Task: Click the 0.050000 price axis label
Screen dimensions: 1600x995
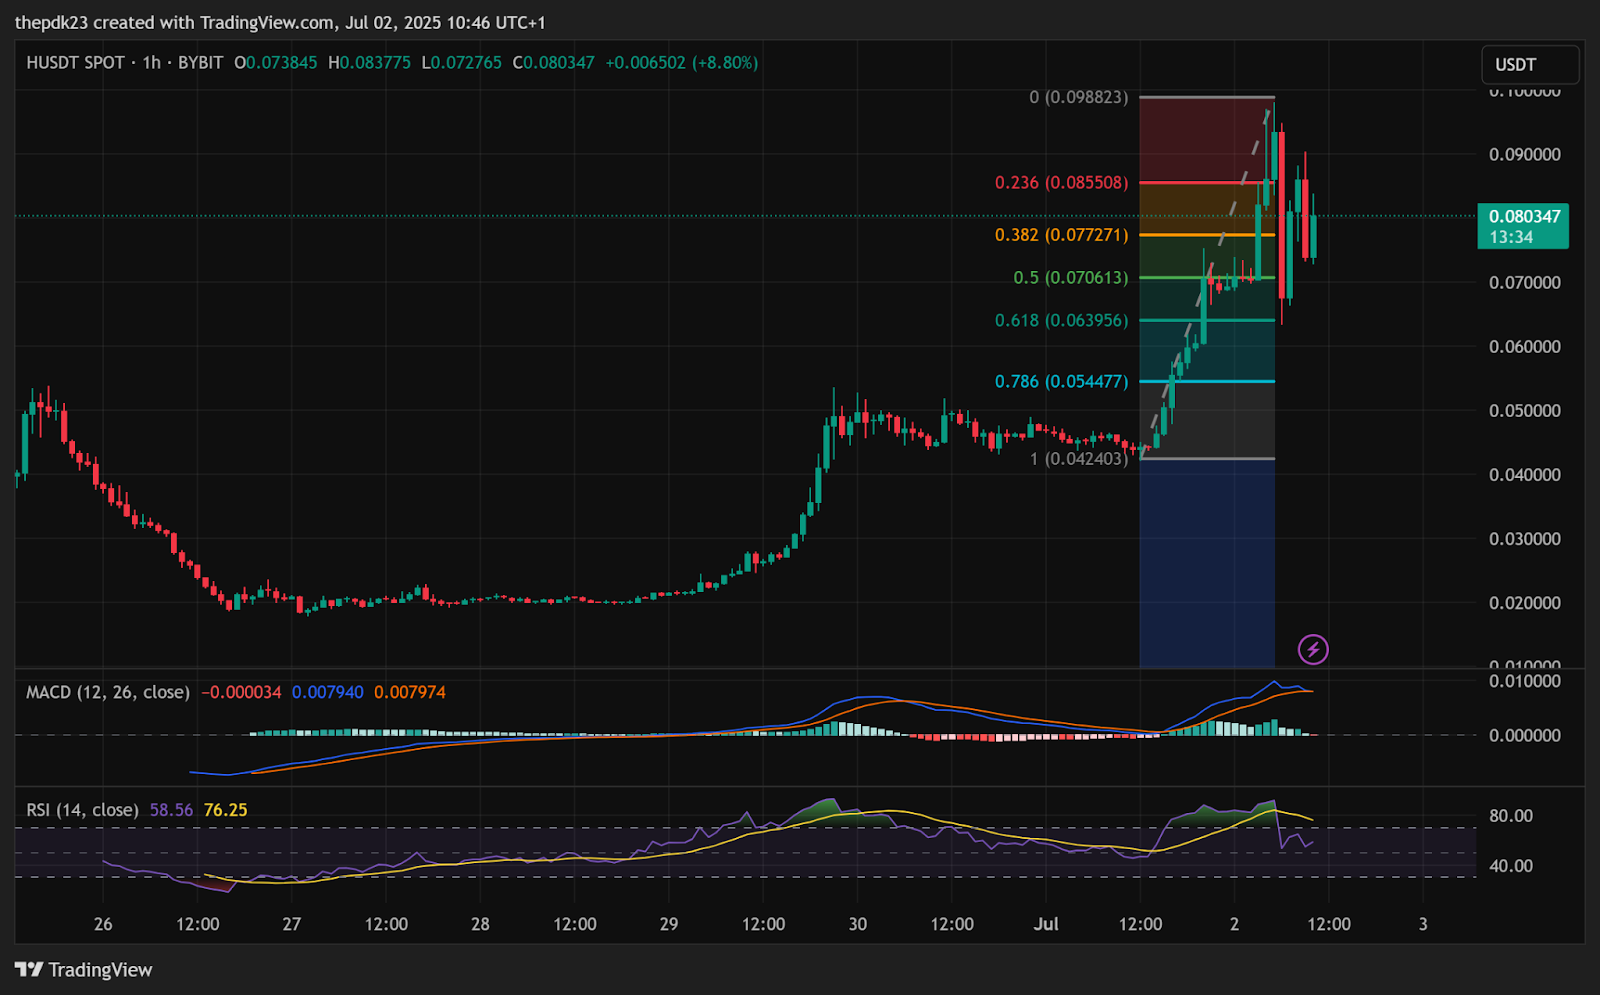Action: tap(1524, 411)
